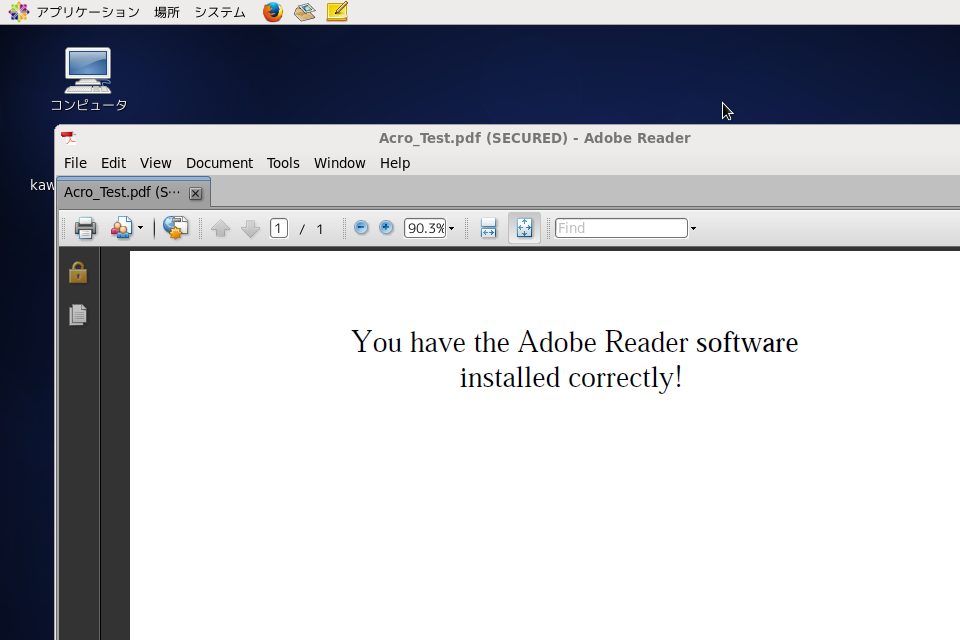960x640 pixels.
Task: Close the Acro_Test.pdf tab
Action: click(195, 193)
